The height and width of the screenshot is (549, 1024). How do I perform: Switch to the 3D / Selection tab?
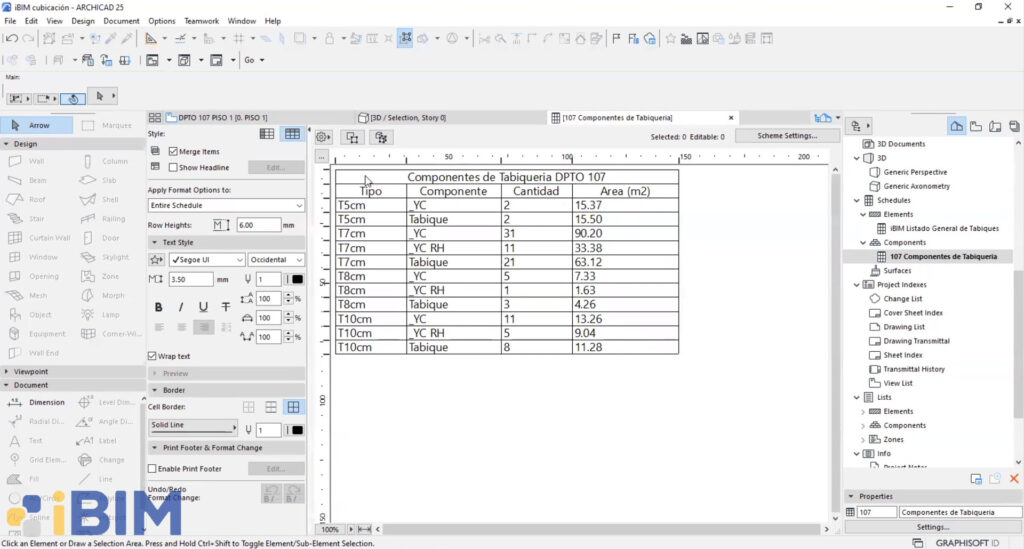[408, 118]
